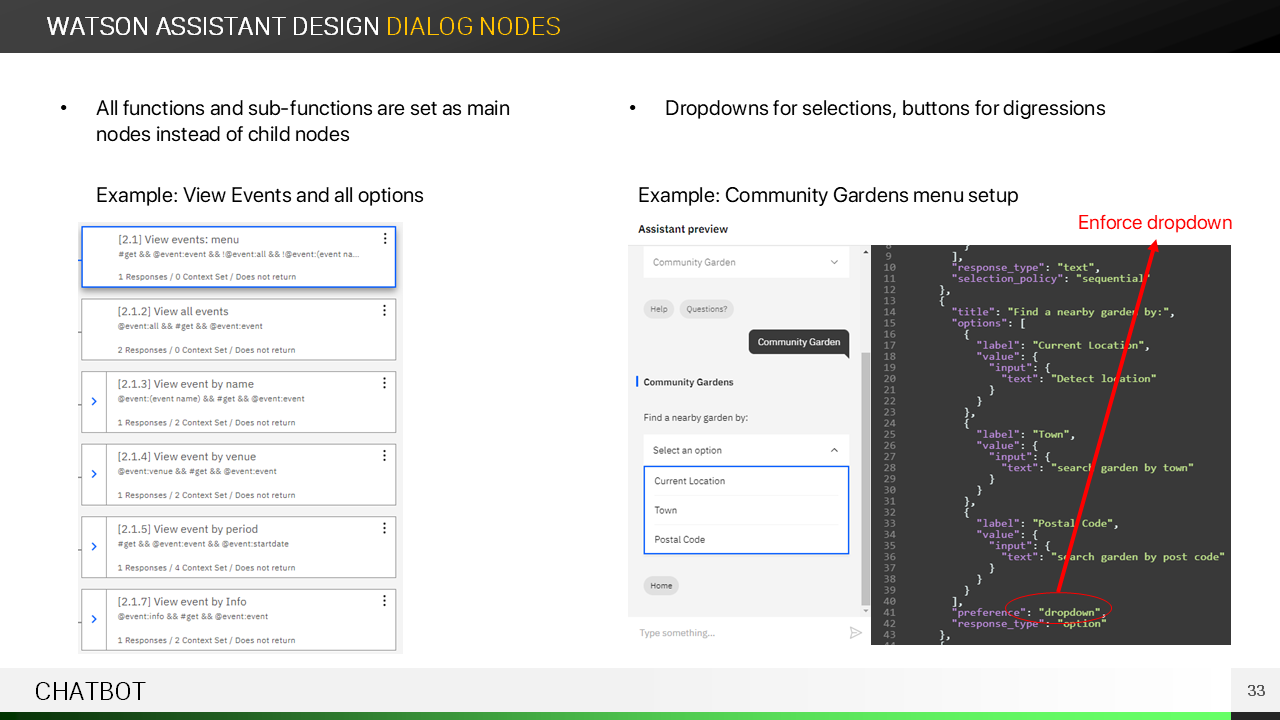The height and width of the screenshot is (720, 1280).
Task: Expand the View event by period node
Action: pyautogui.click(x=94, y=546)
